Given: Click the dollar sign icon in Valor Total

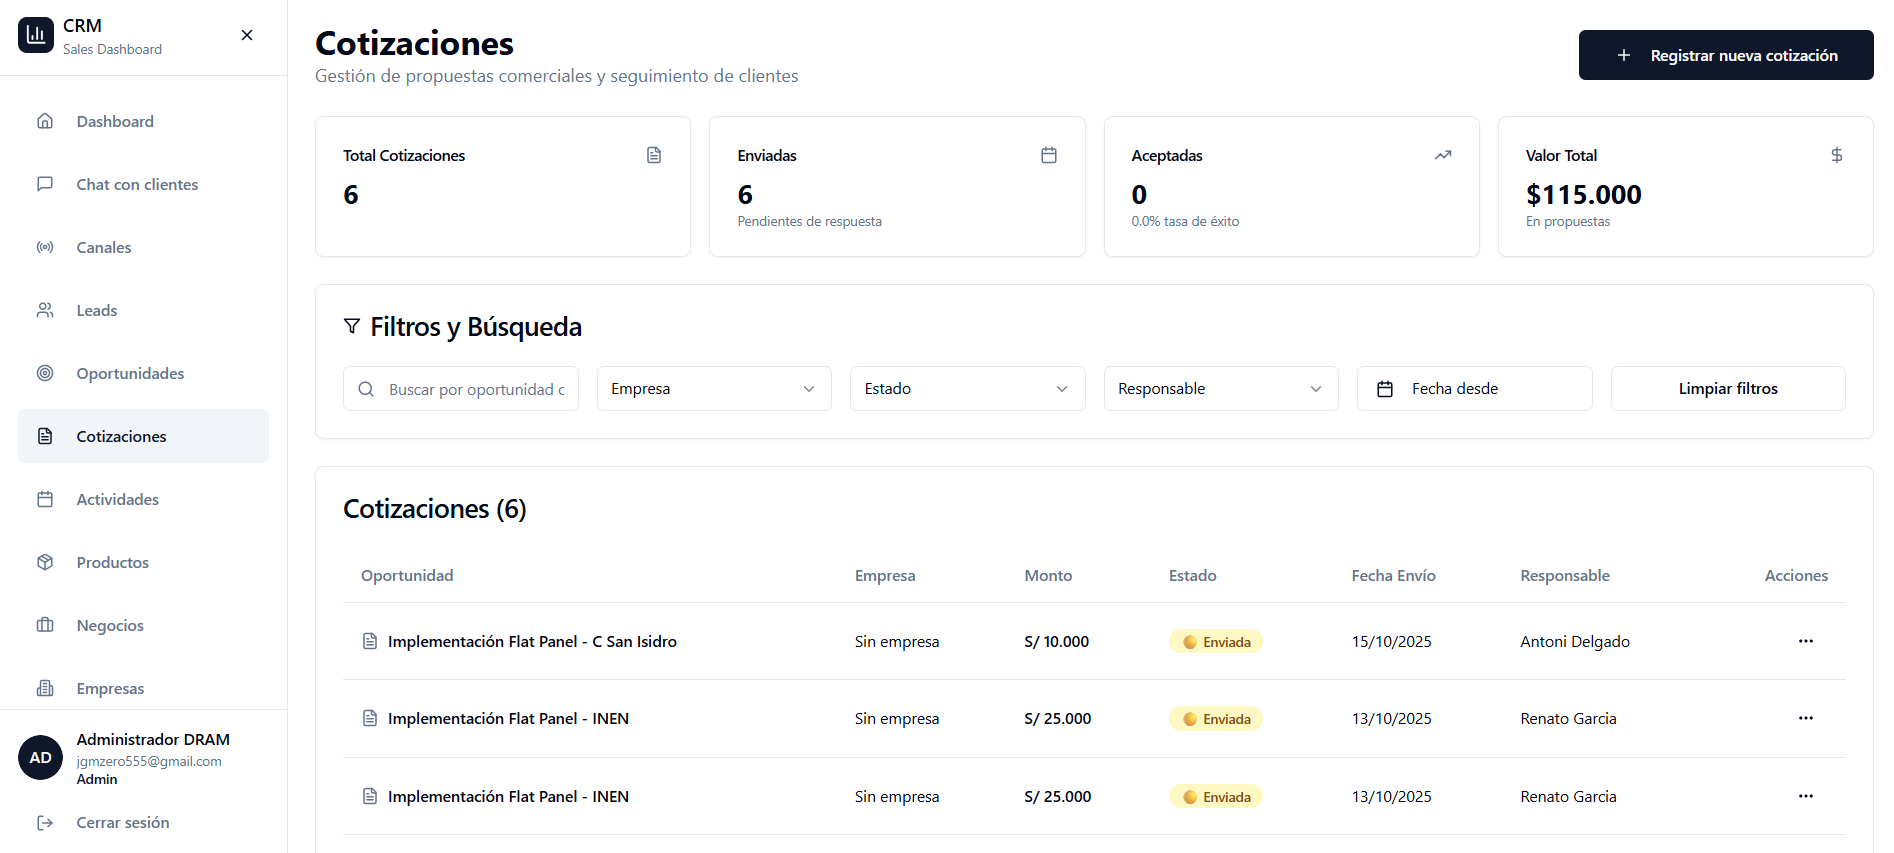Looking at the screenshot, I should tap(1836, 155).
